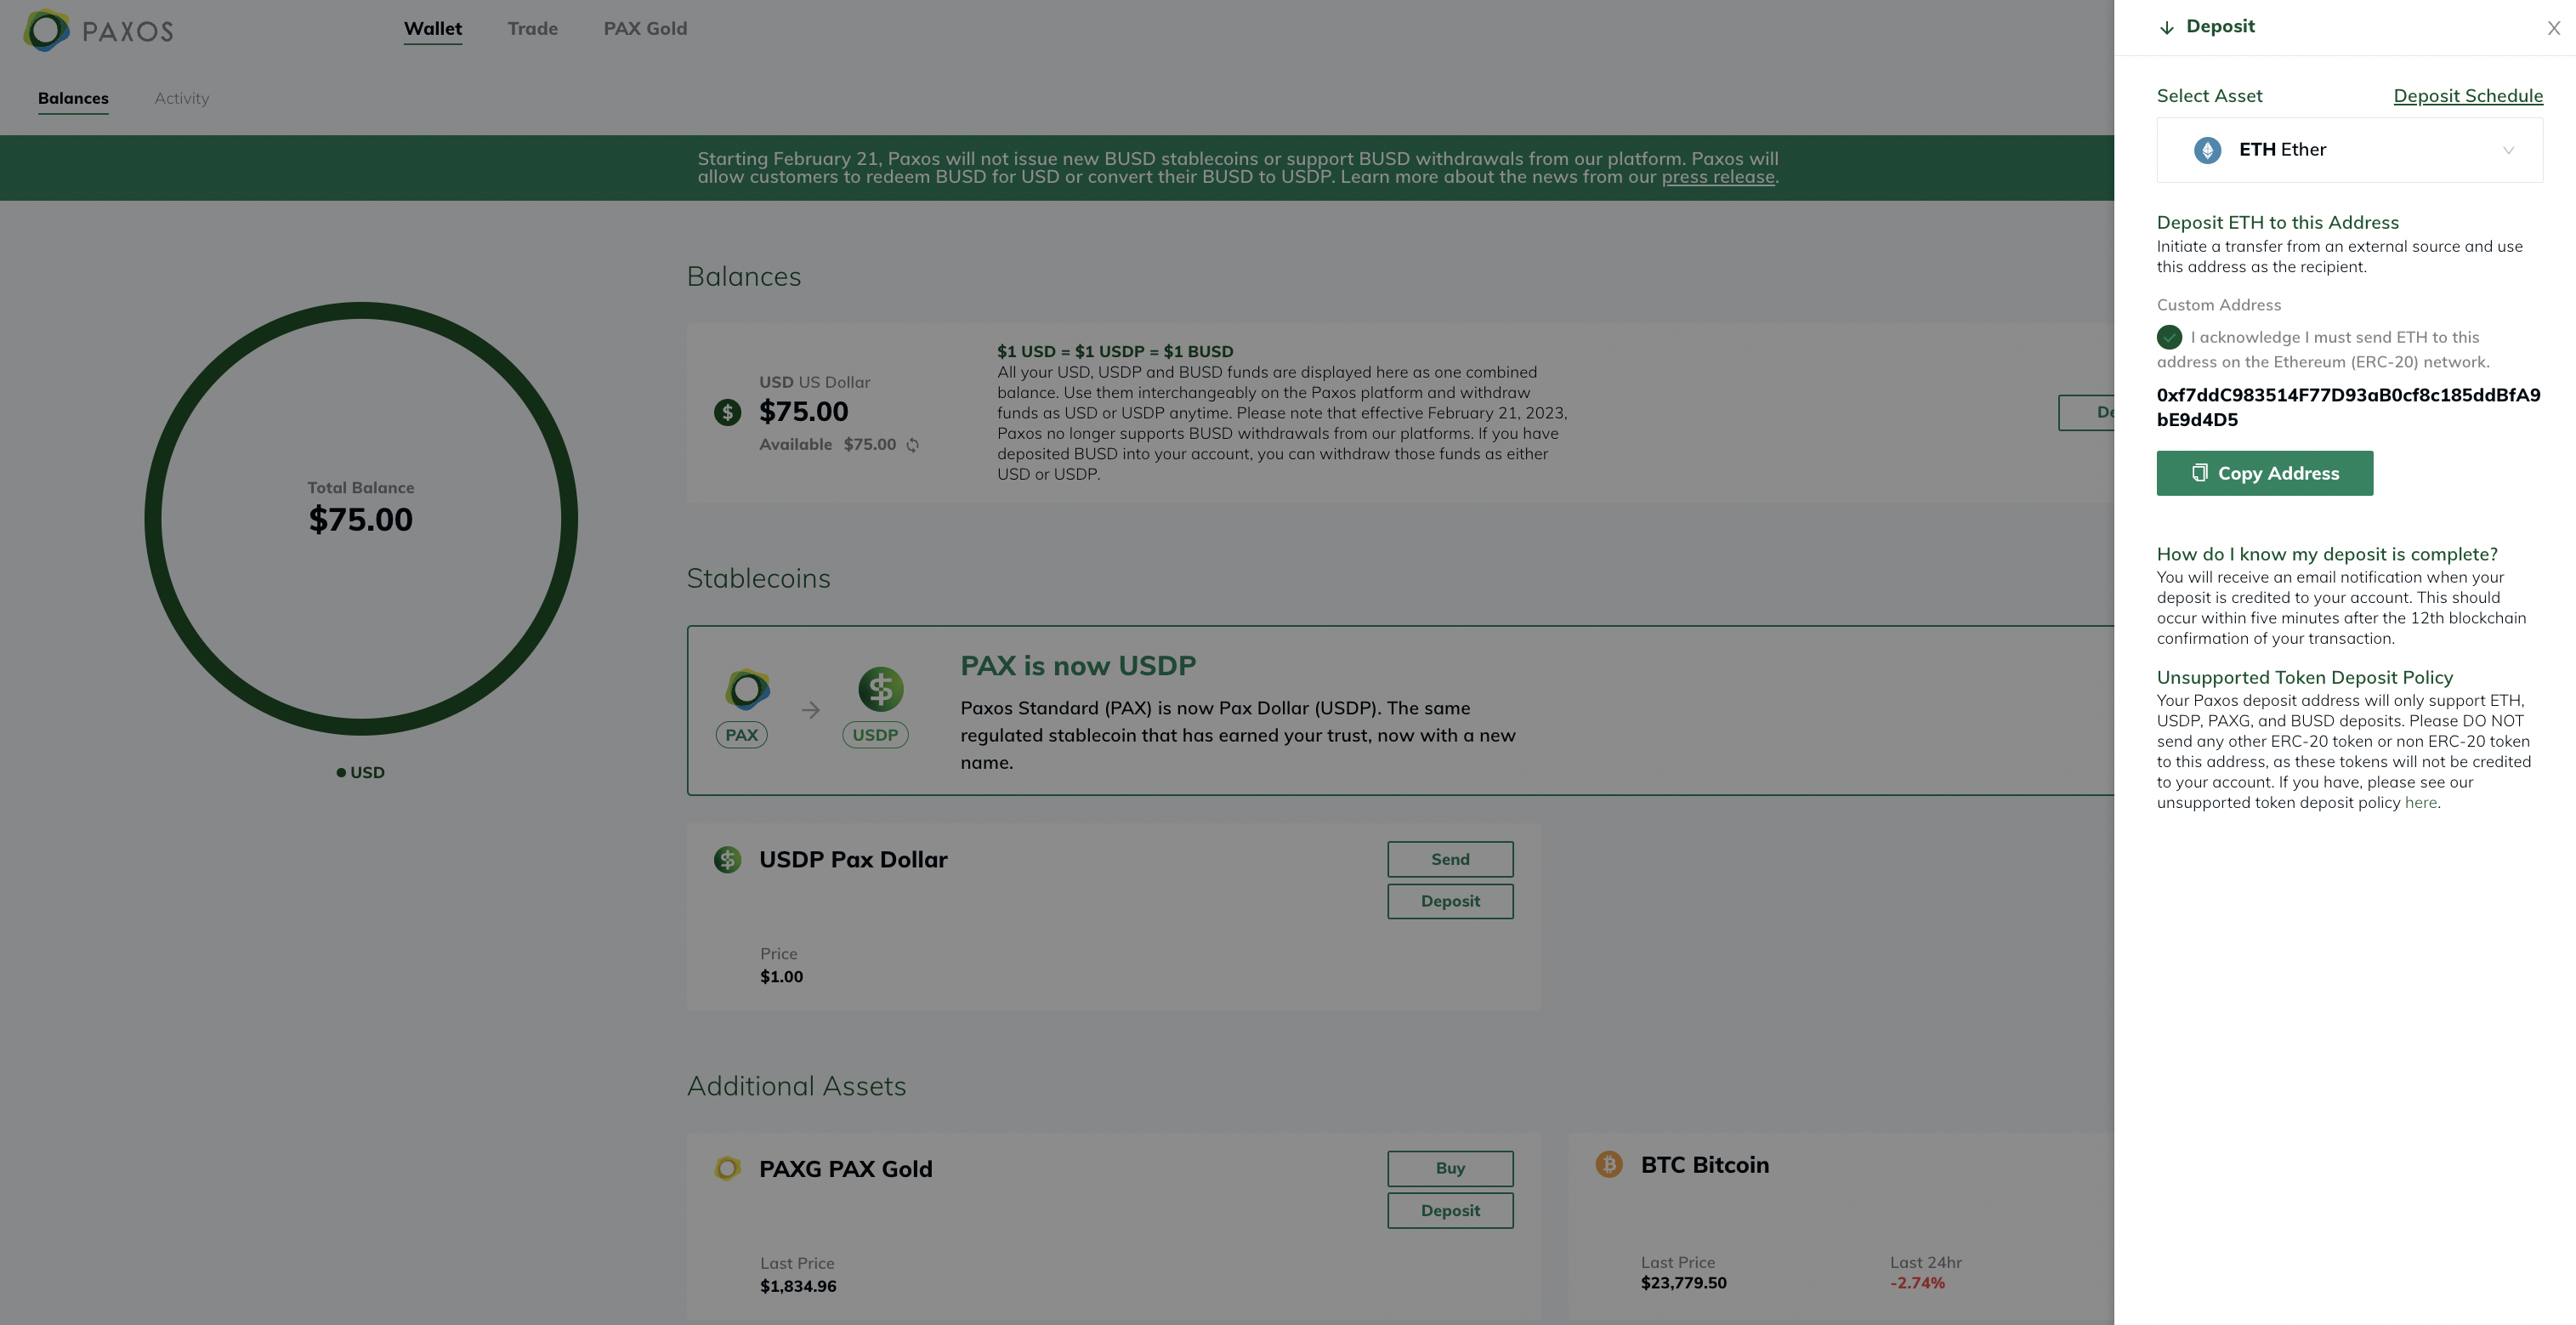
Task: Click the $75.00 total balance value
Action: pyautogui.click(x=360, y=520)
